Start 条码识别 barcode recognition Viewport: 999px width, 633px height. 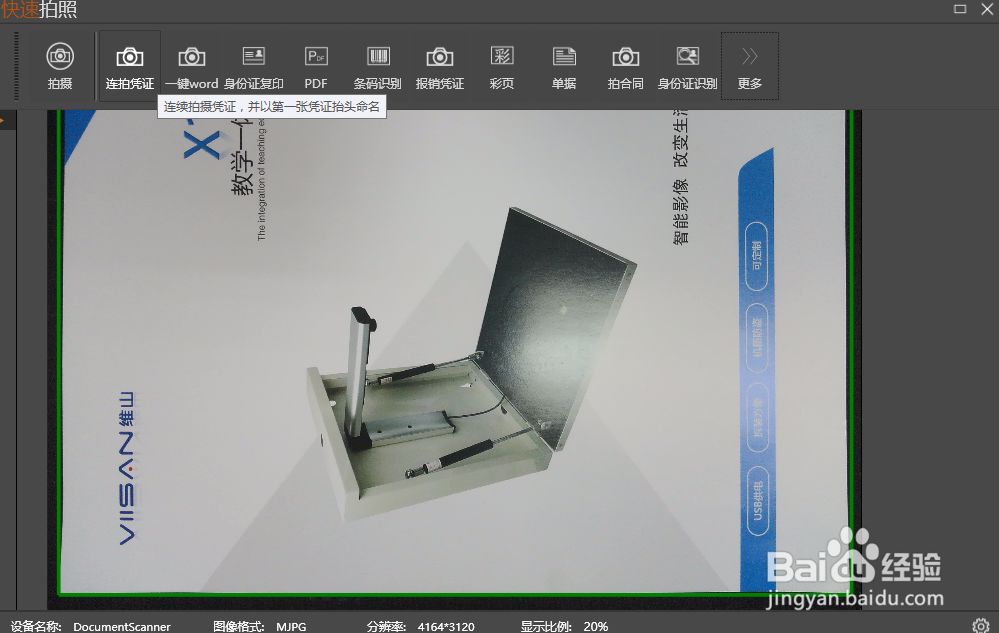tap(378, 65)
